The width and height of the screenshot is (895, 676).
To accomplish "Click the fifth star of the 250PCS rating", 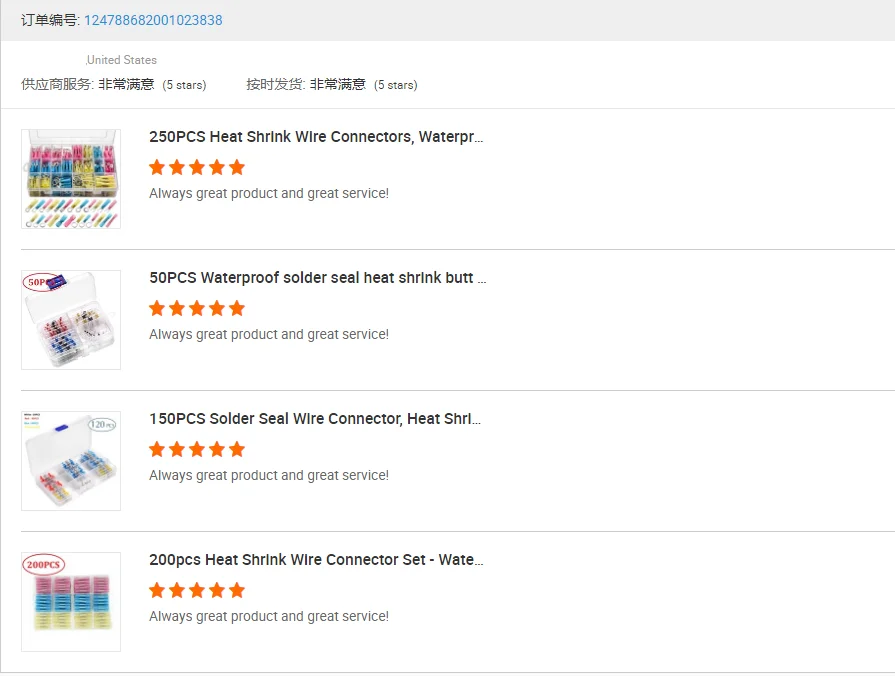I will 237,167.
